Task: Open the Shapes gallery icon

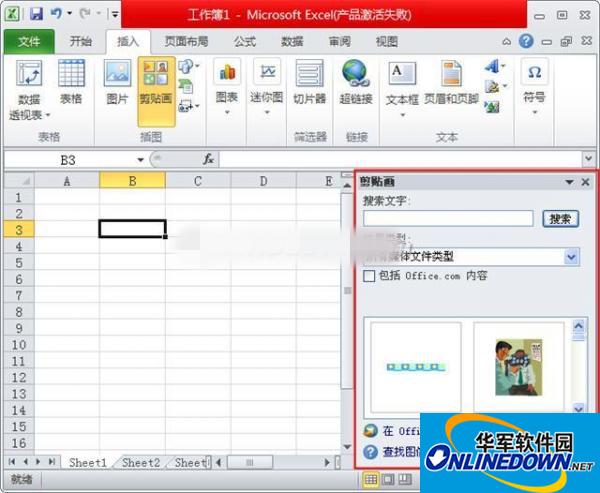Action: click(186, 67)
